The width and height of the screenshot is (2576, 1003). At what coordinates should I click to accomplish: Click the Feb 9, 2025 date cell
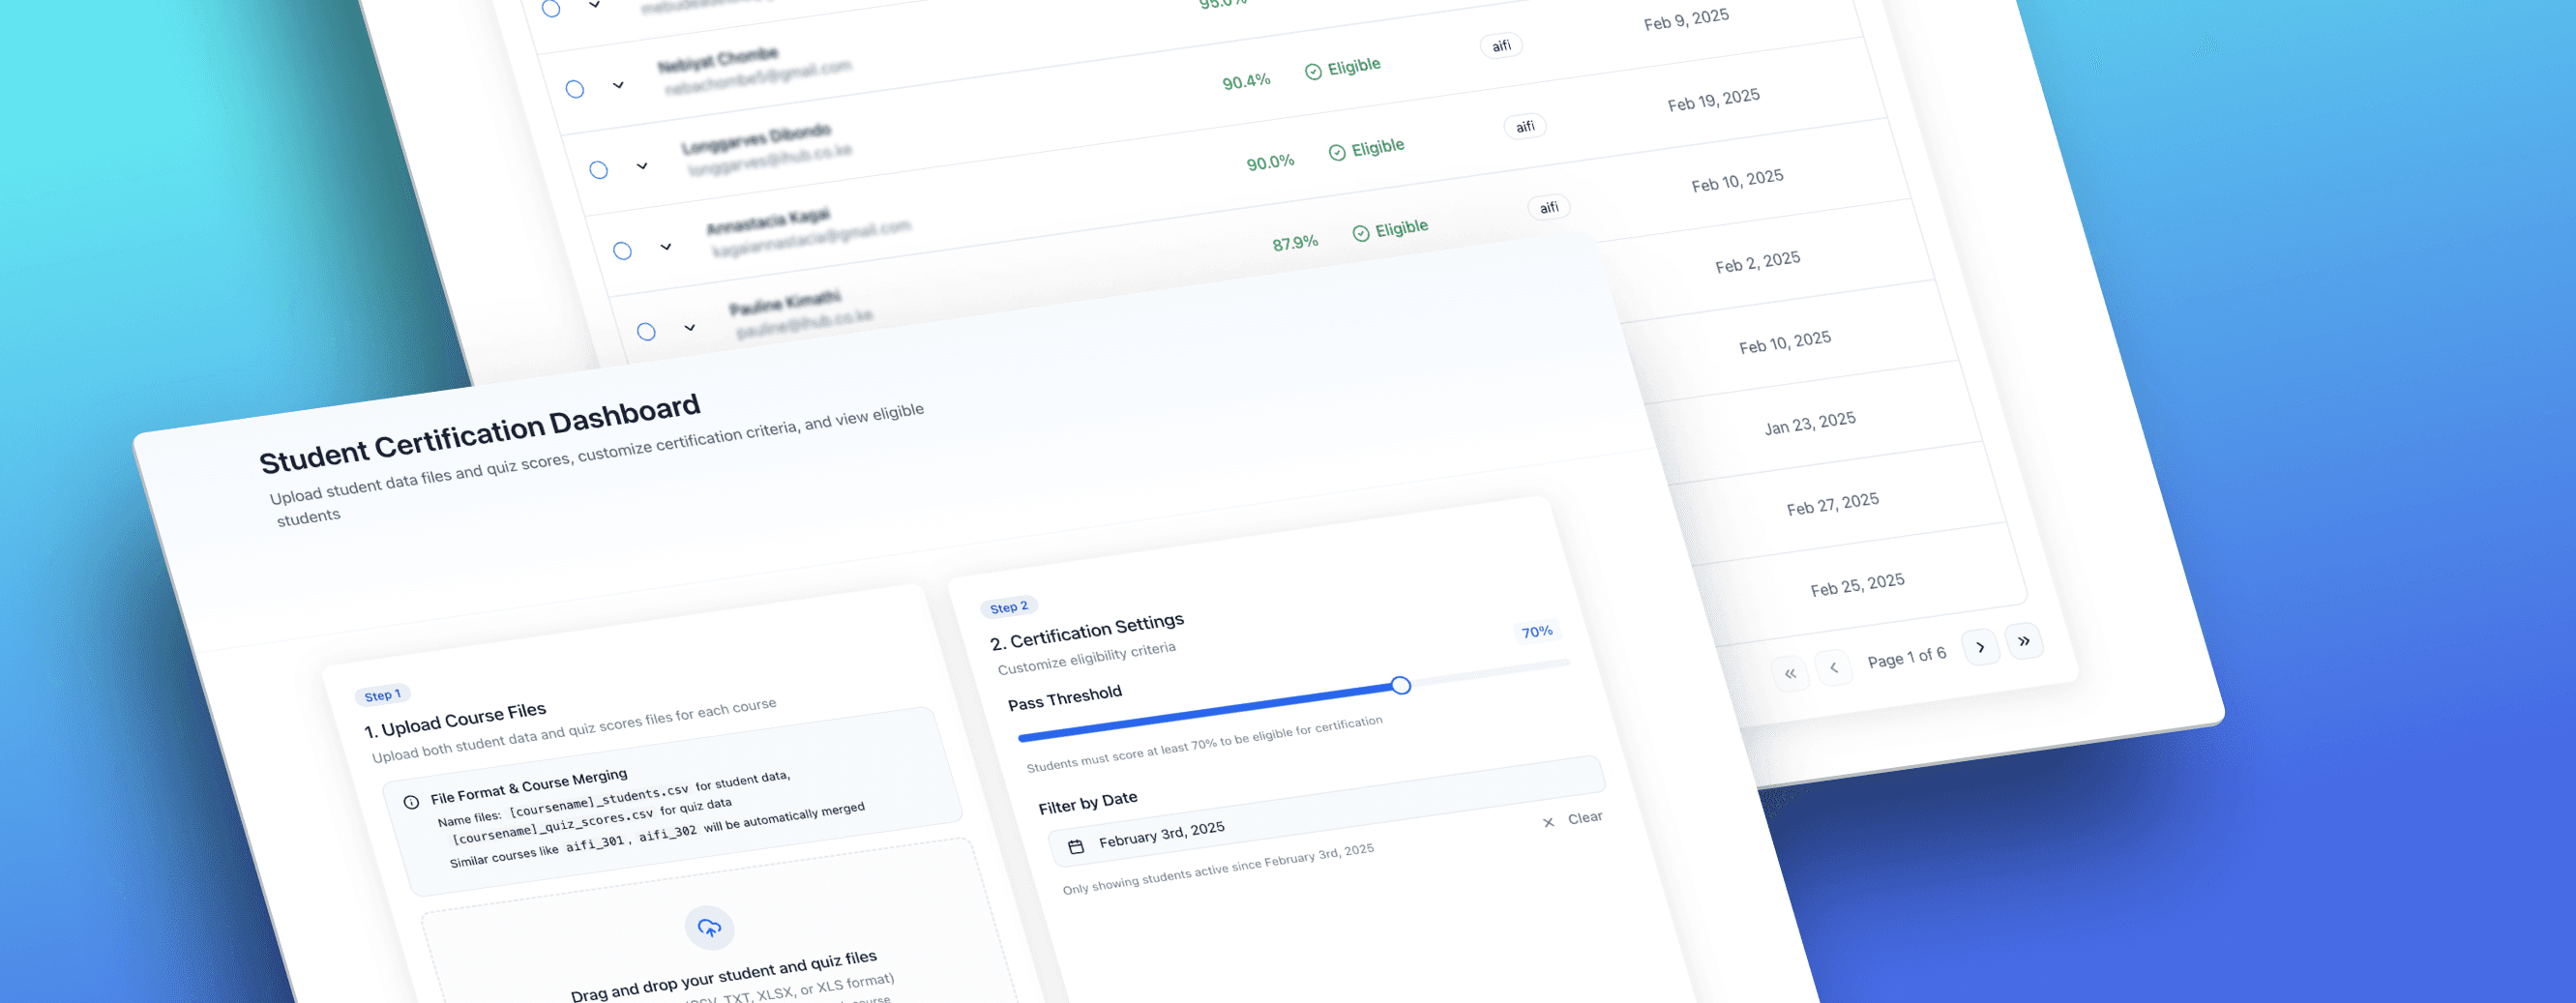[1686, 19]
